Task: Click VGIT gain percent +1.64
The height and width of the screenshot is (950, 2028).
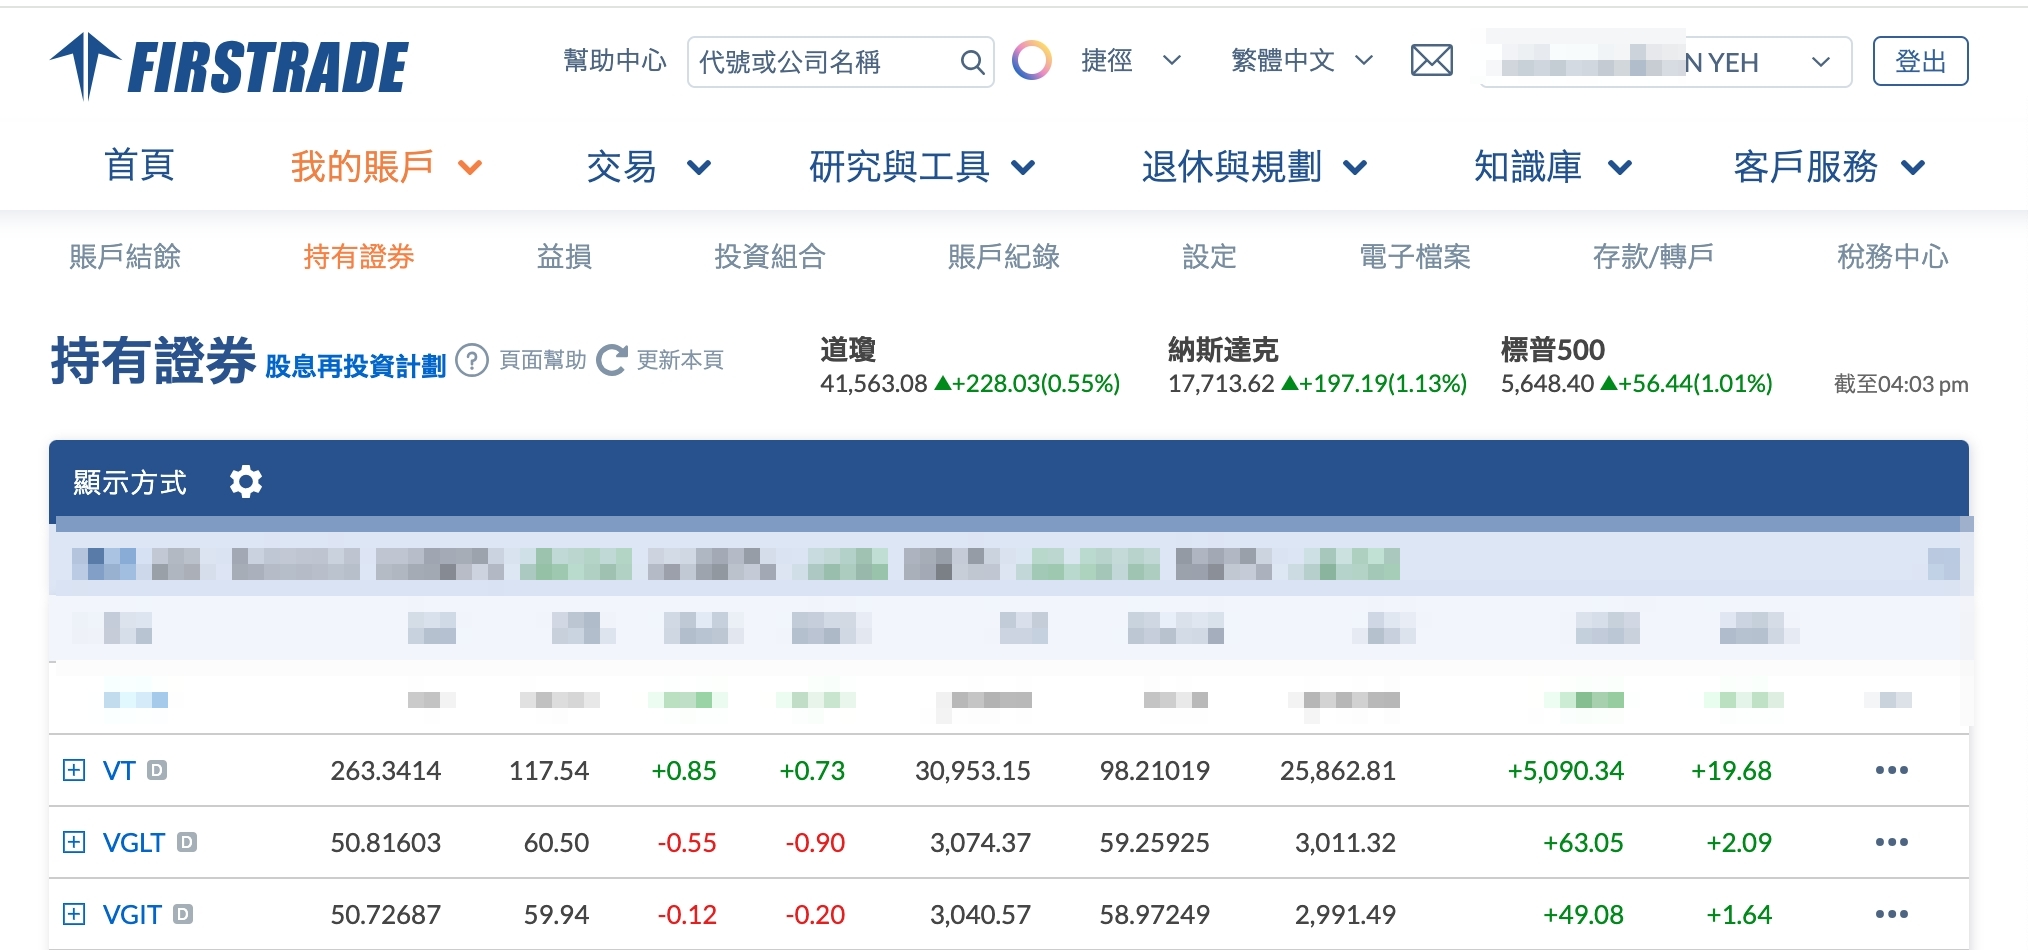Action: (x=1739, y=915)
